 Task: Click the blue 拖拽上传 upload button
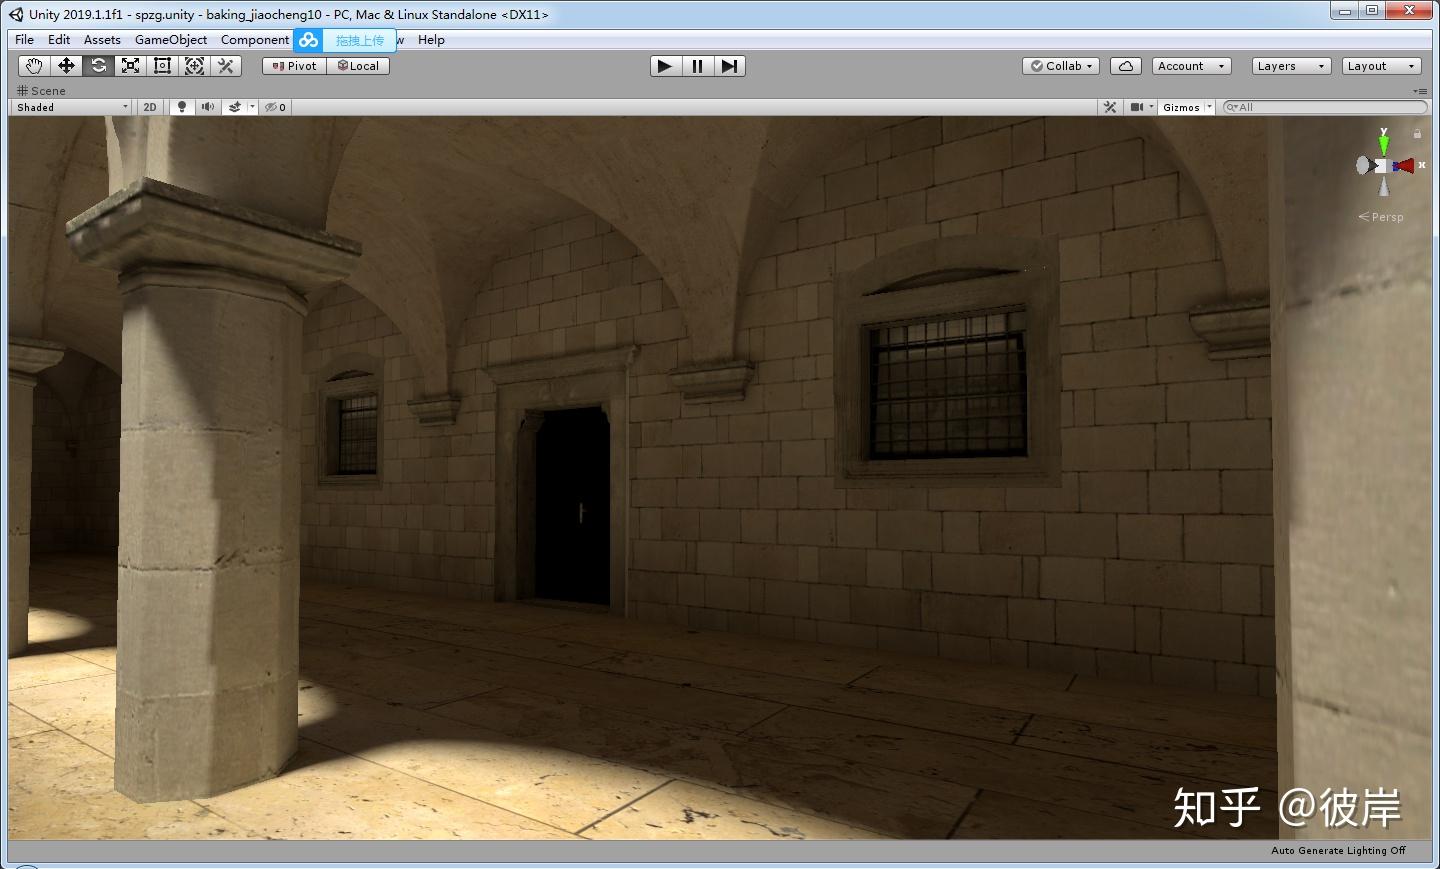[x=360, y=40]
